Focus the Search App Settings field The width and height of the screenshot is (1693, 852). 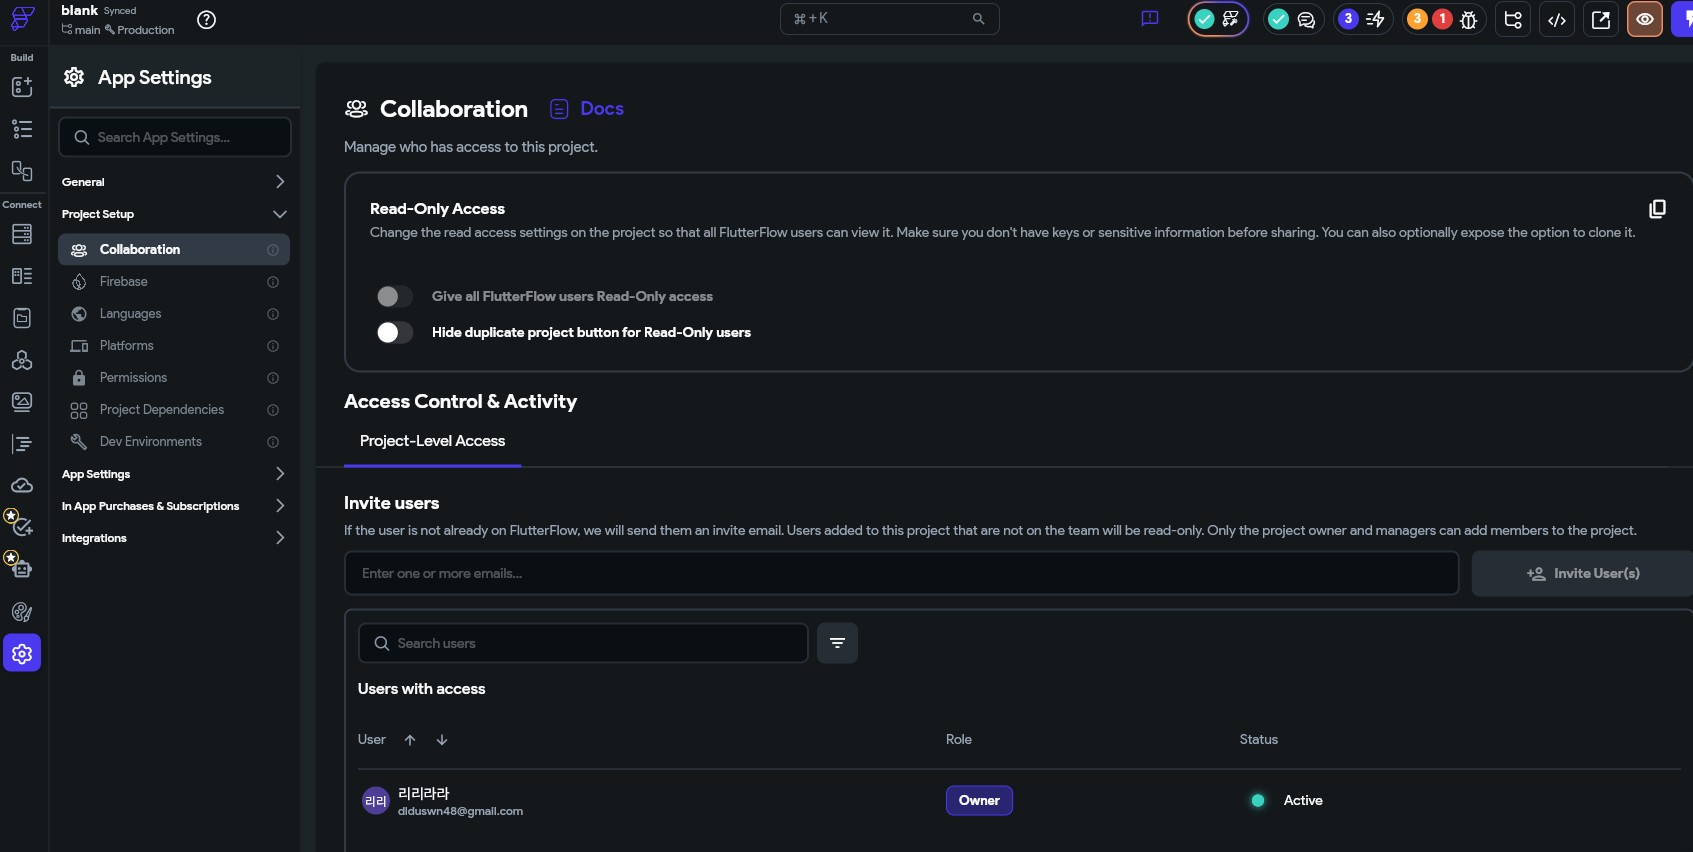pos(175,137)
